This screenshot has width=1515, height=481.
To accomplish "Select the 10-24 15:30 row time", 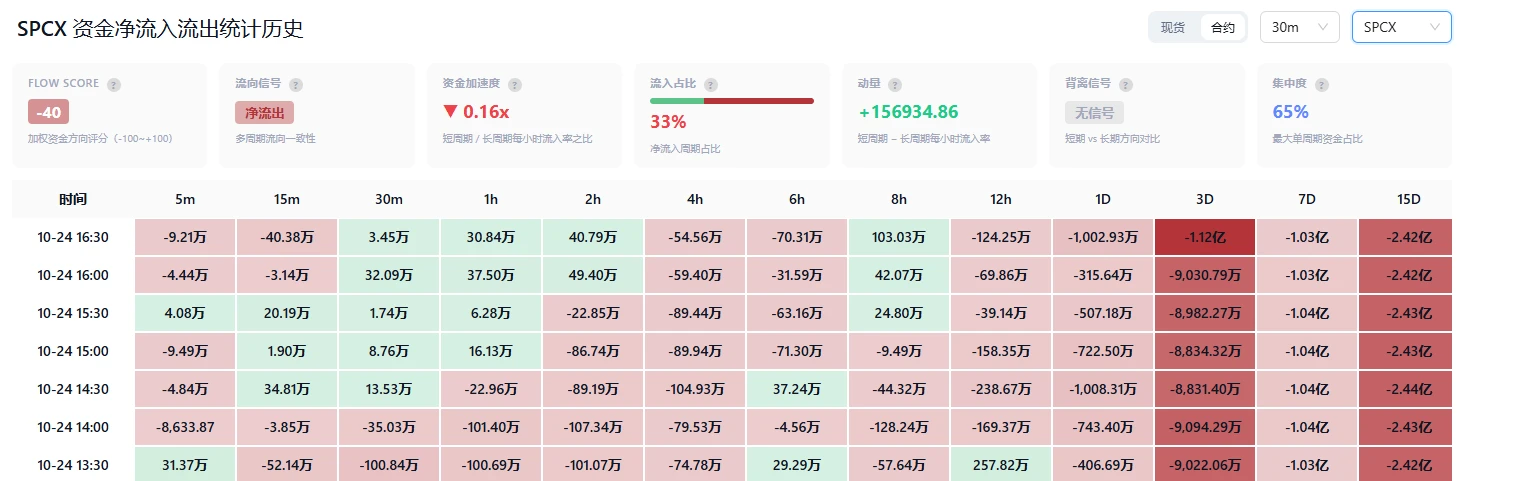I will tap(73, 313).
